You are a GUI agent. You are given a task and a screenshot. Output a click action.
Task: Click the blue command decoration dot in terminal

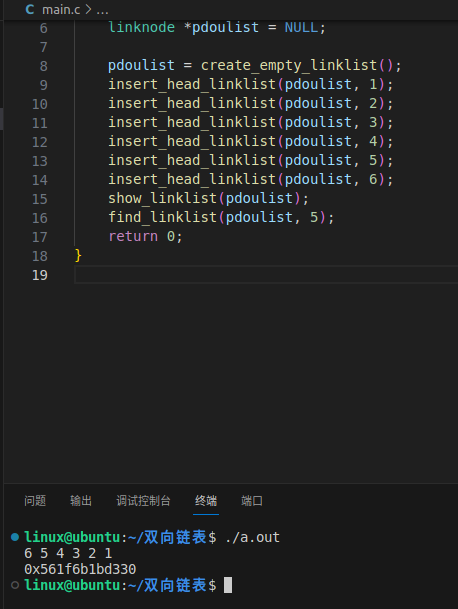click(x=15, y=537)
